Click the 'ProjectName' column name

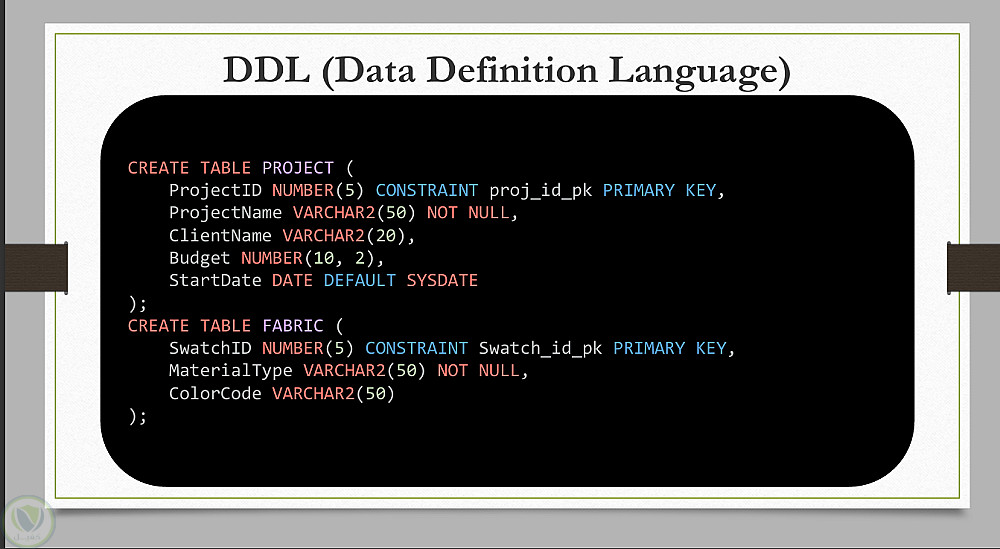225,213
